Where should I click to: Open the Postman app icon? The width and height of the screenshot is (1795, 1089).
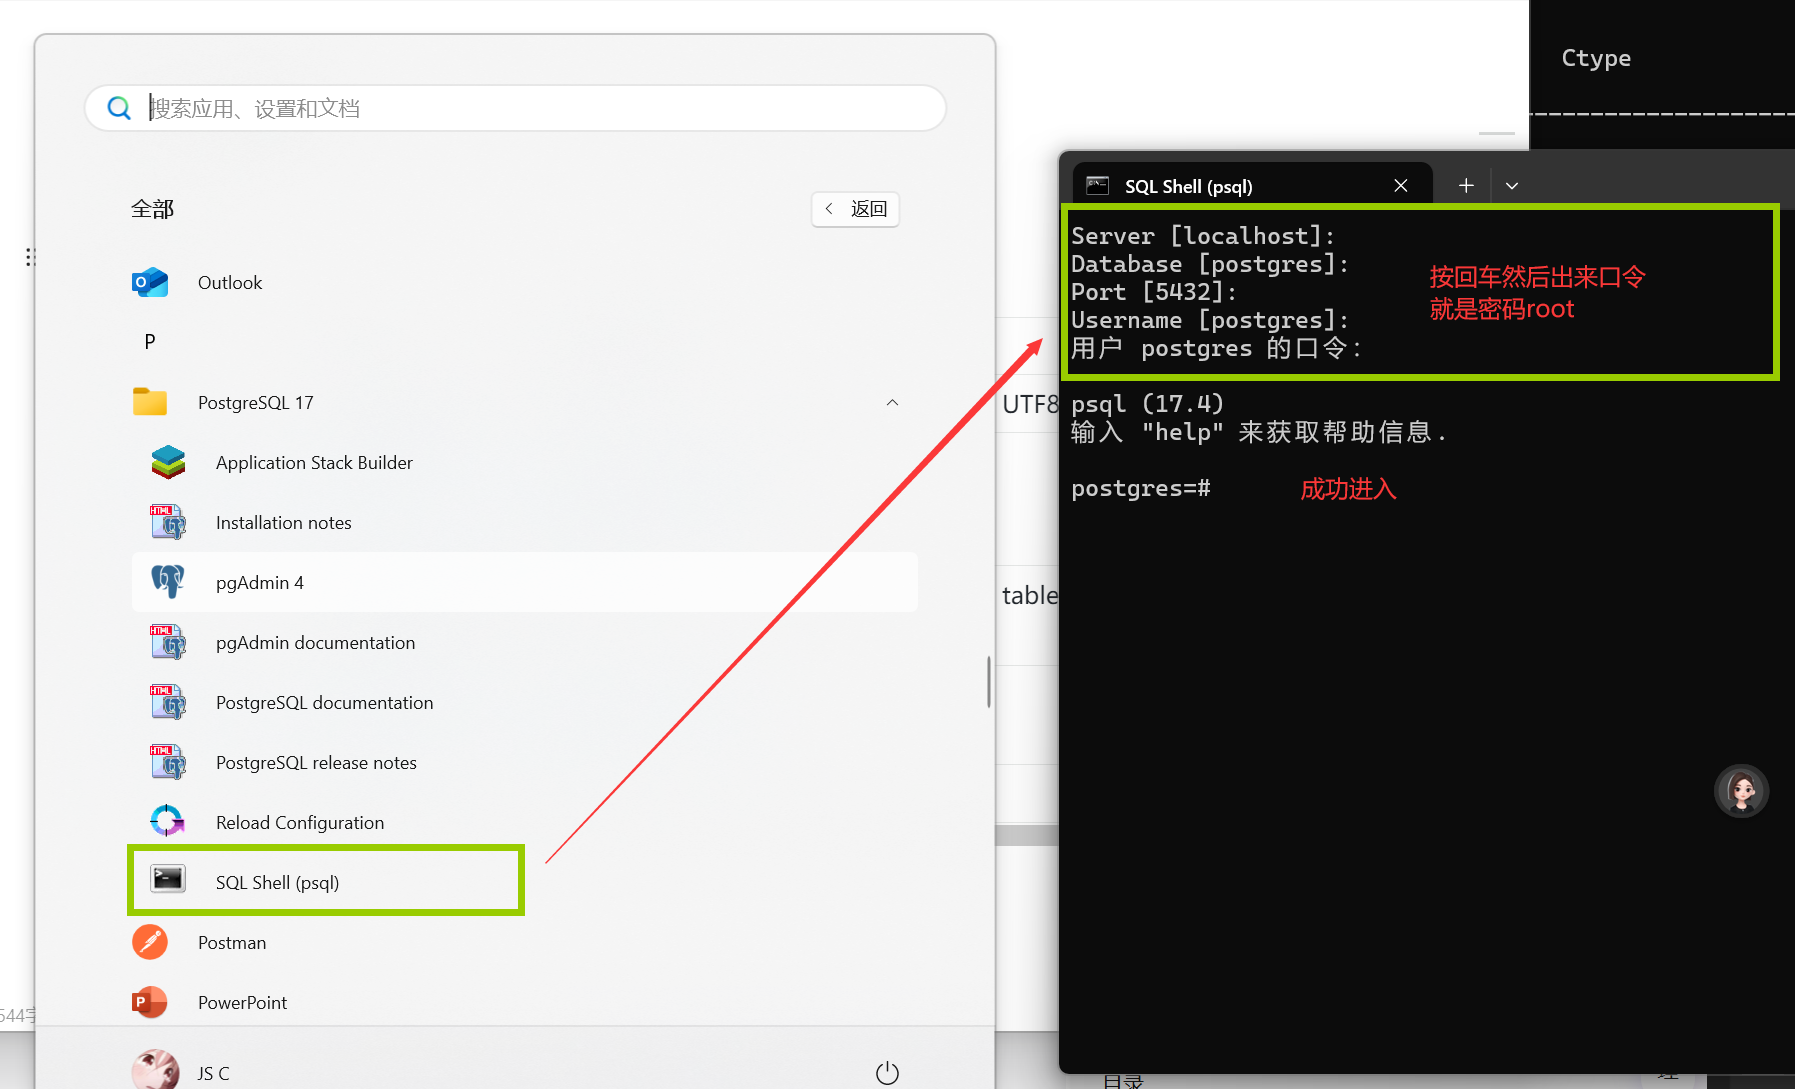150,942
